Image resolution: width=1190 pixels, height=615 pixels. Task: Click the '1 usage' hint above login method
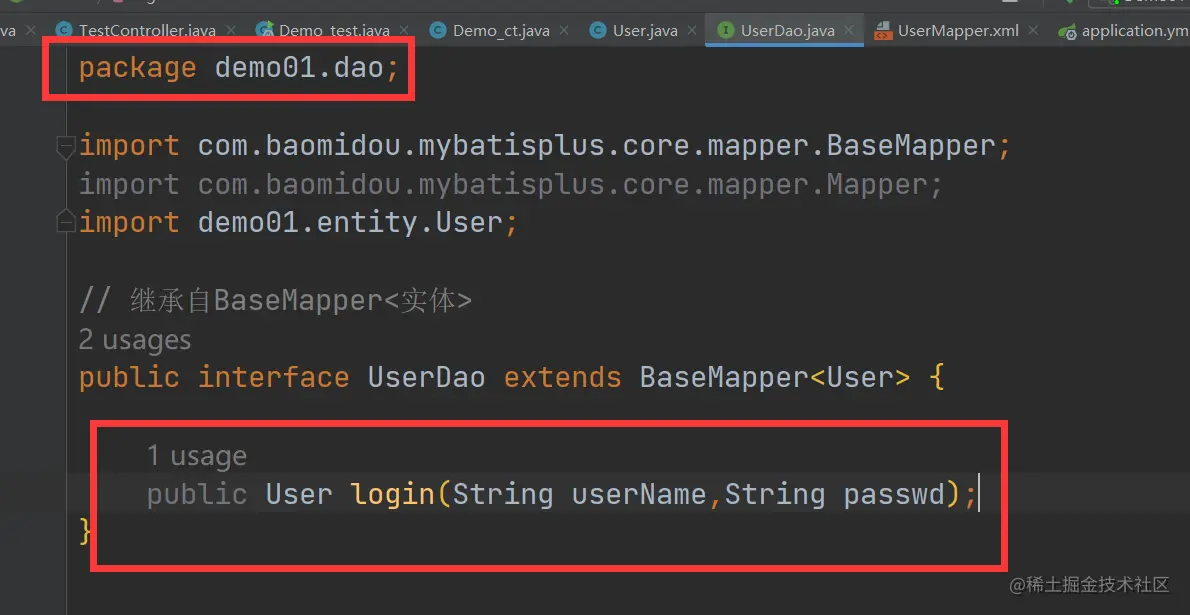197,456
